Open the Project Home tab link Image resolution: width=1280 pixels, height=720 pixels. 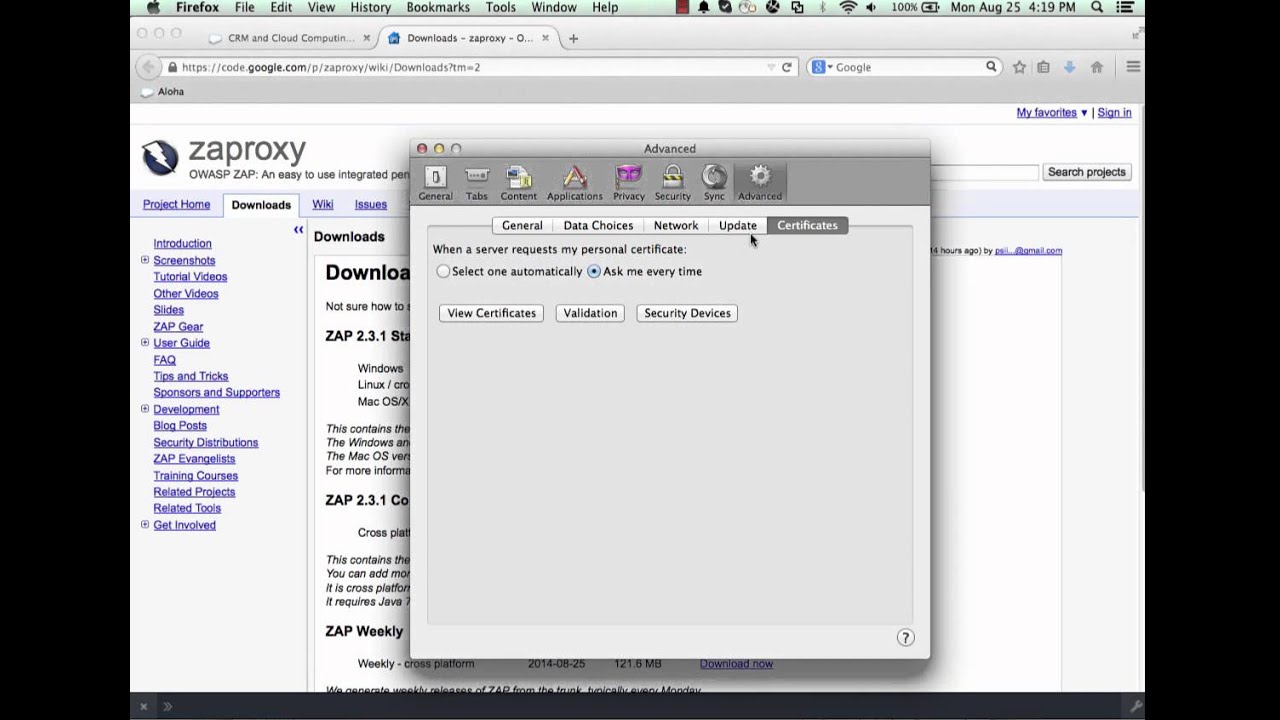(176, 204)
